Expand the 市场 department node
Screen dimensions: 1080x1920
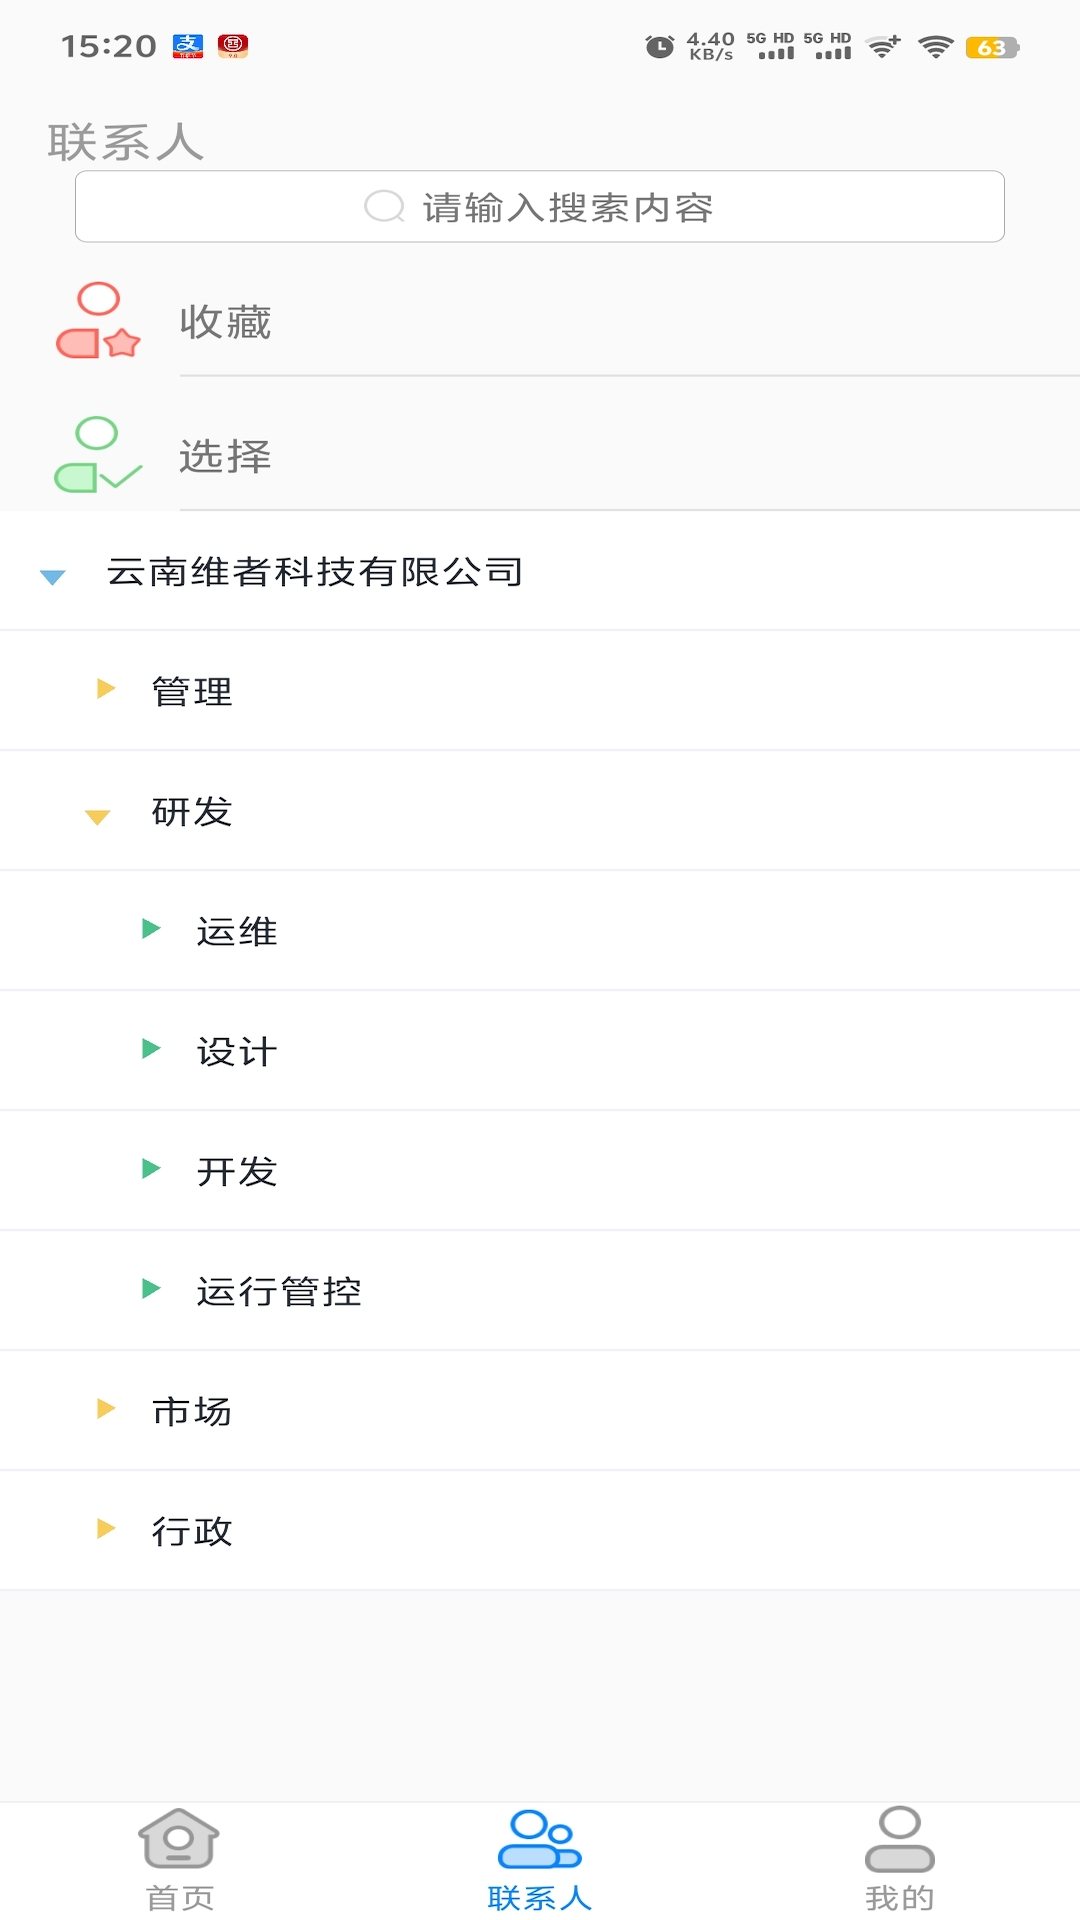(104, 1410)
